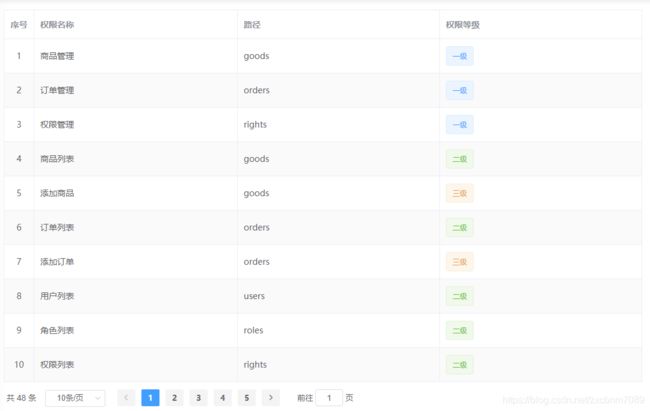Go to page 5

[x=247, y=398]
